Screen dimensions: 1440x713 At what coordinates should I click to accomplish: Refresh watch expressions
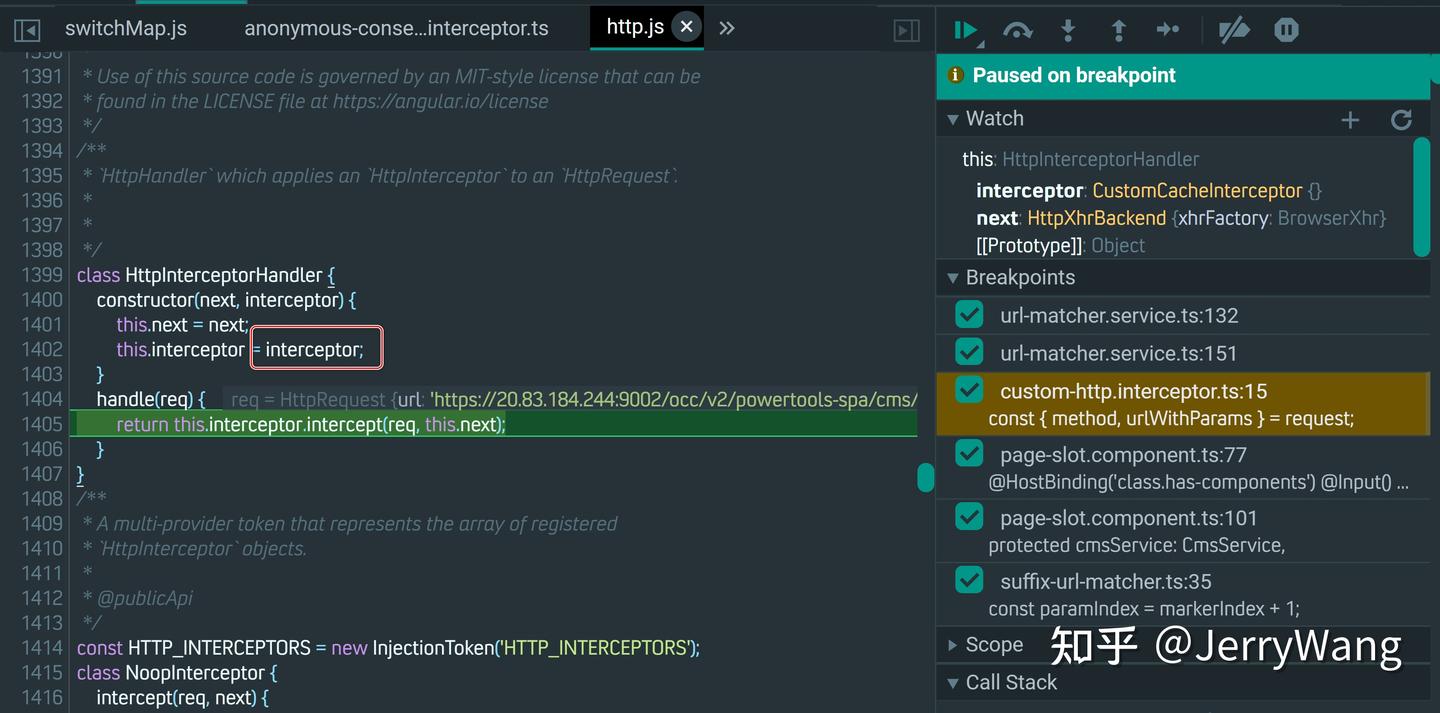[x=1401, y=119]
